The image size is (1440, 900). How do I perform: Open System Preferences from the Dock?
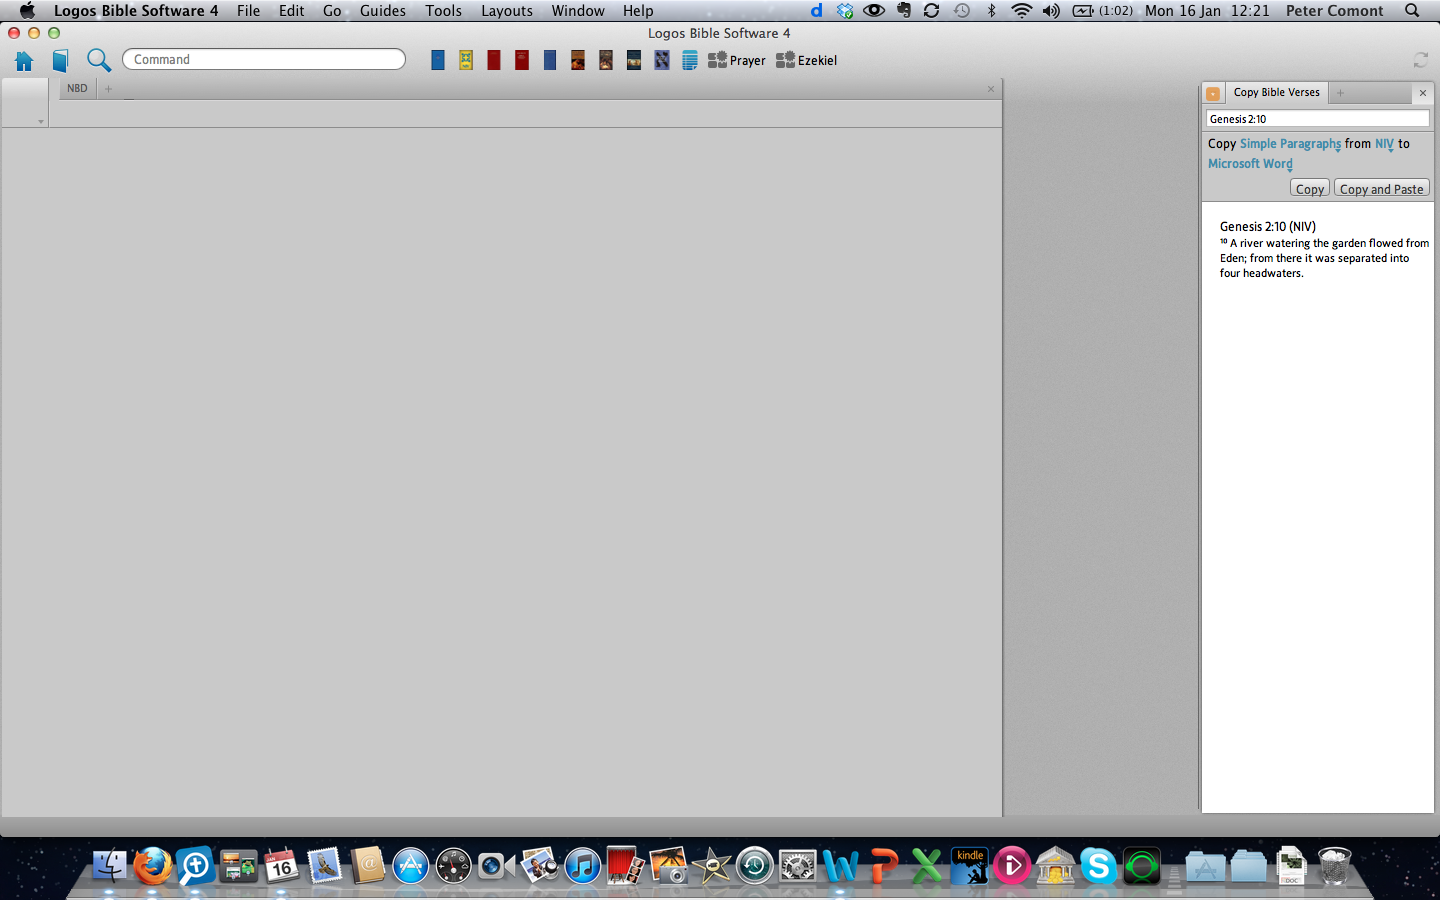point(798,865)
